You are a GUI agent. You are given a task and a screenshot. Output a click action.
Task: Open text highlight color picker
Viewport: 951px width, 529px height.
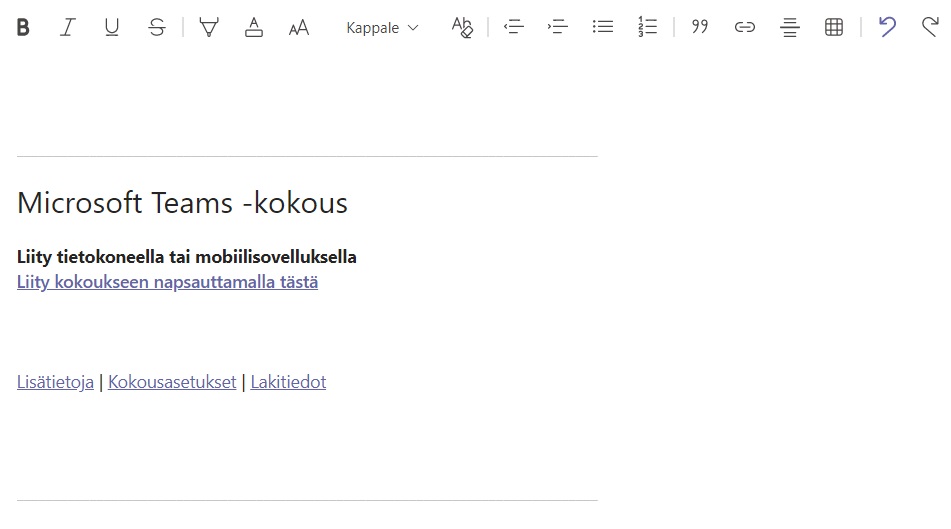209,28
